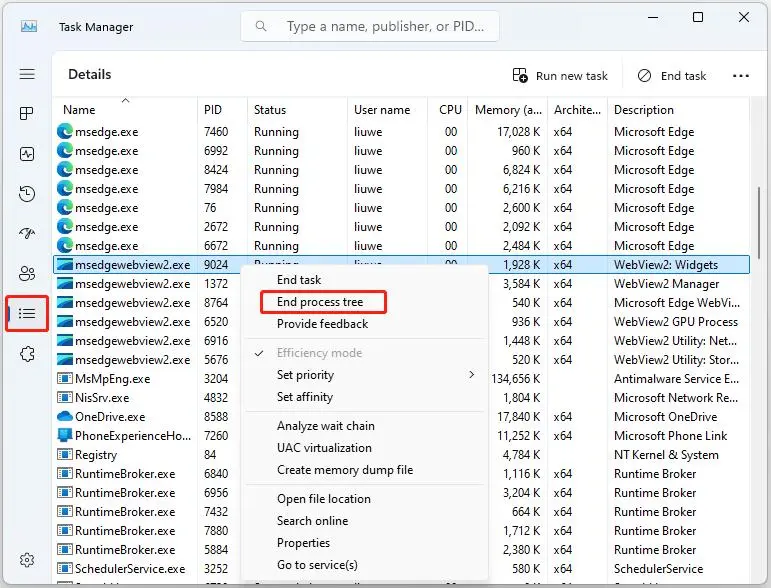Click WebView2 GPU Process description
771x588 pixels.
676,322
